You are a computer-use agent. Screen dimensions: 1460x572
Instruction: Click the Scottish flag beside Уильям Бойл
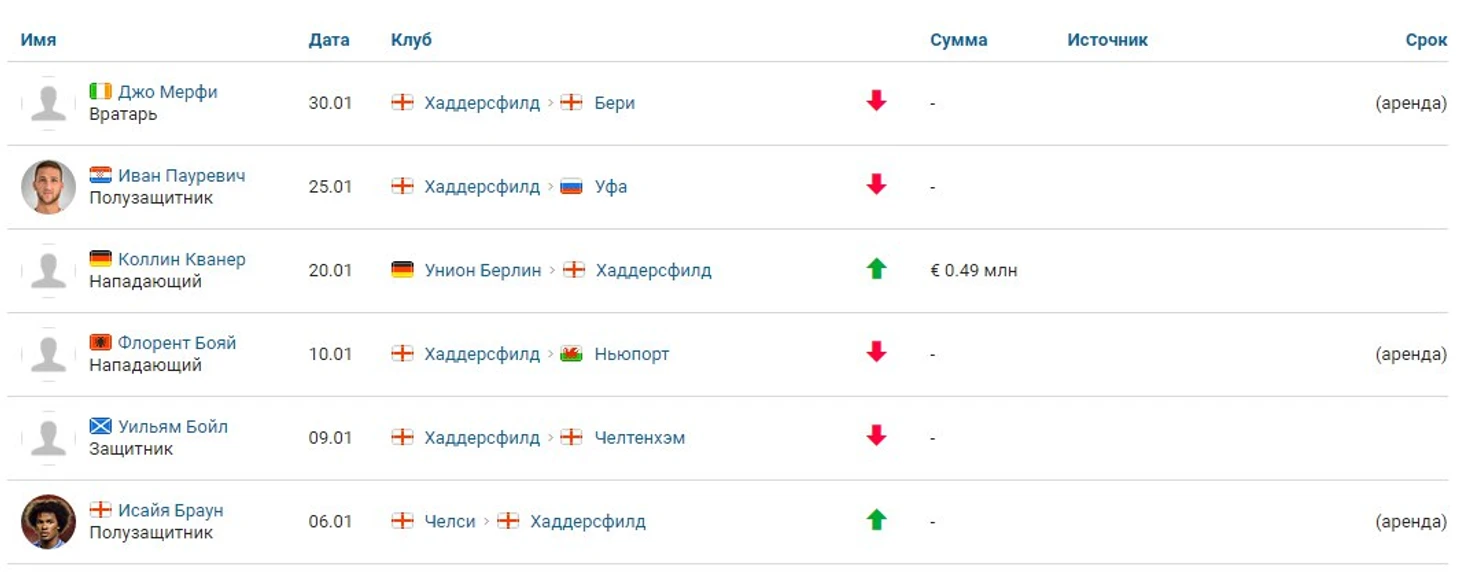pos(100,426)
